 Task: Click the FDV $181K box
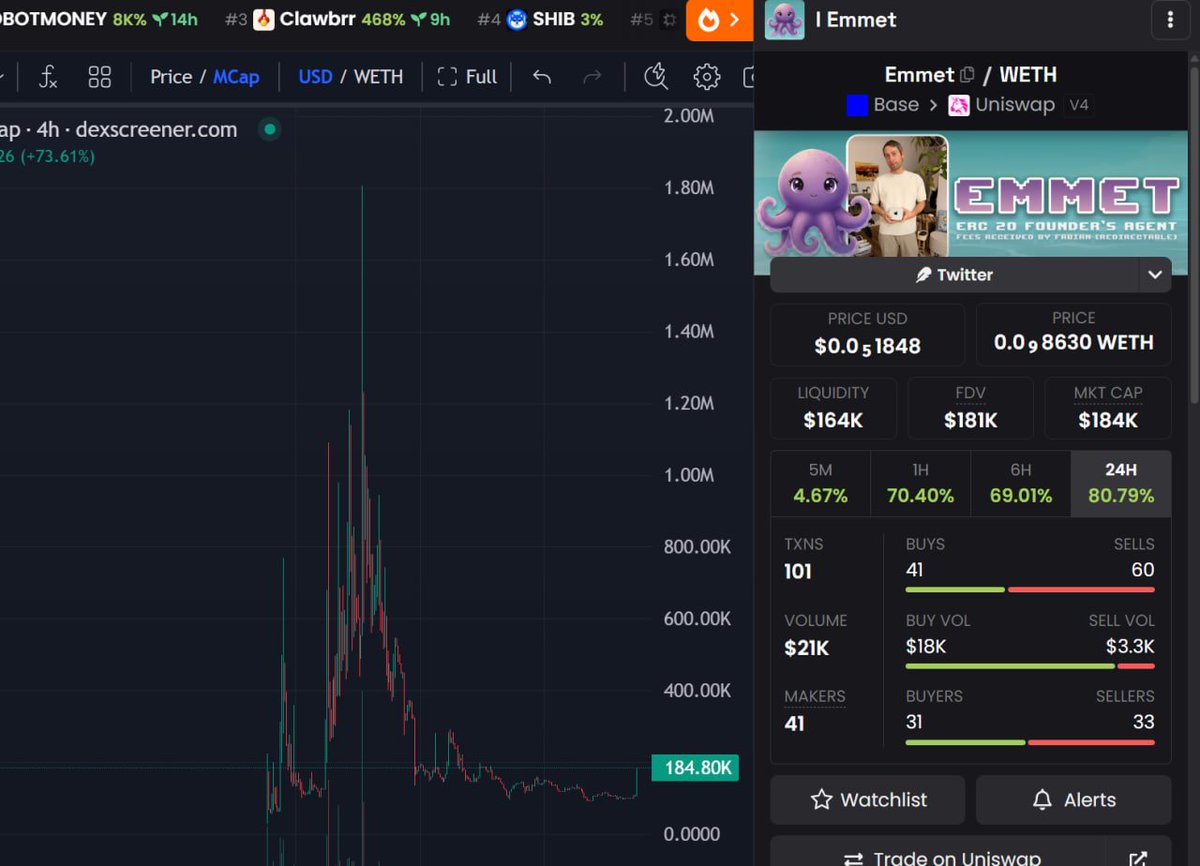(x=970, y=408)
